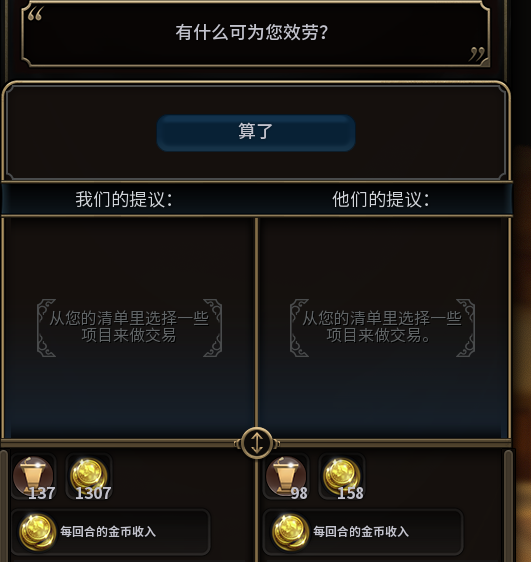531x562 pixels.
Task: Click the opening quotation mark icon
Action: pyautogui.click(x=35, y=14)
